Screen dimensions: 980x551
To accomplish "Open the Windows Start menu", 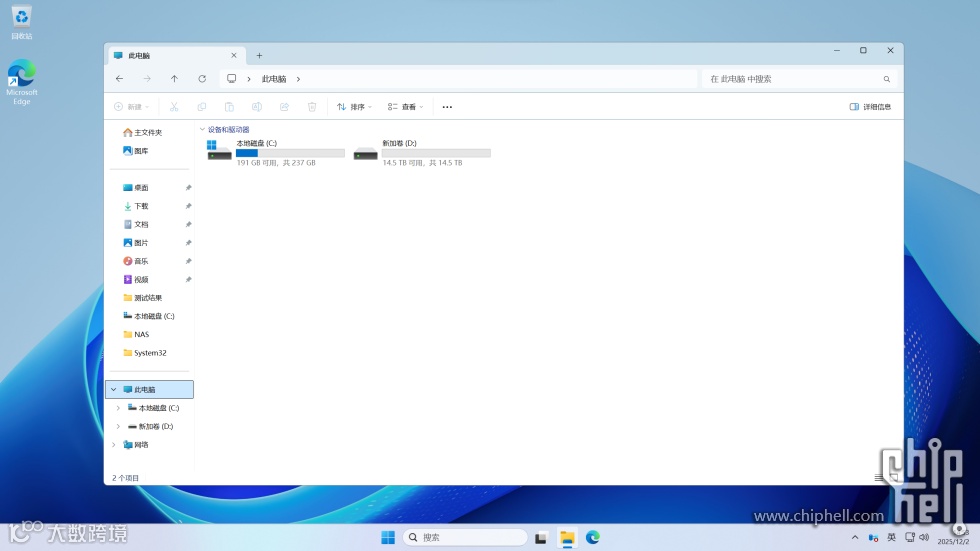I will pos(388,537).
